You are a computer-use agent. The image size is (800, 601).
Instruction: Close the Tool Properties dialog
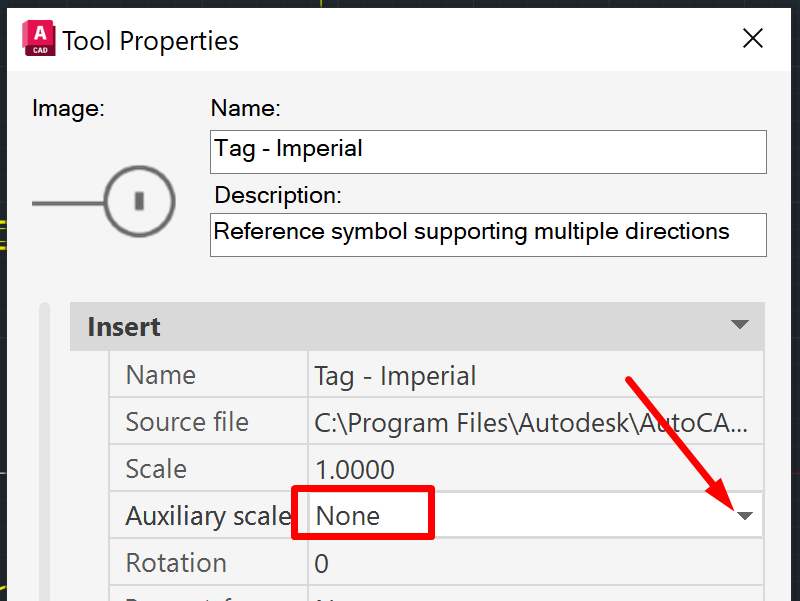(x=752, y=38)
